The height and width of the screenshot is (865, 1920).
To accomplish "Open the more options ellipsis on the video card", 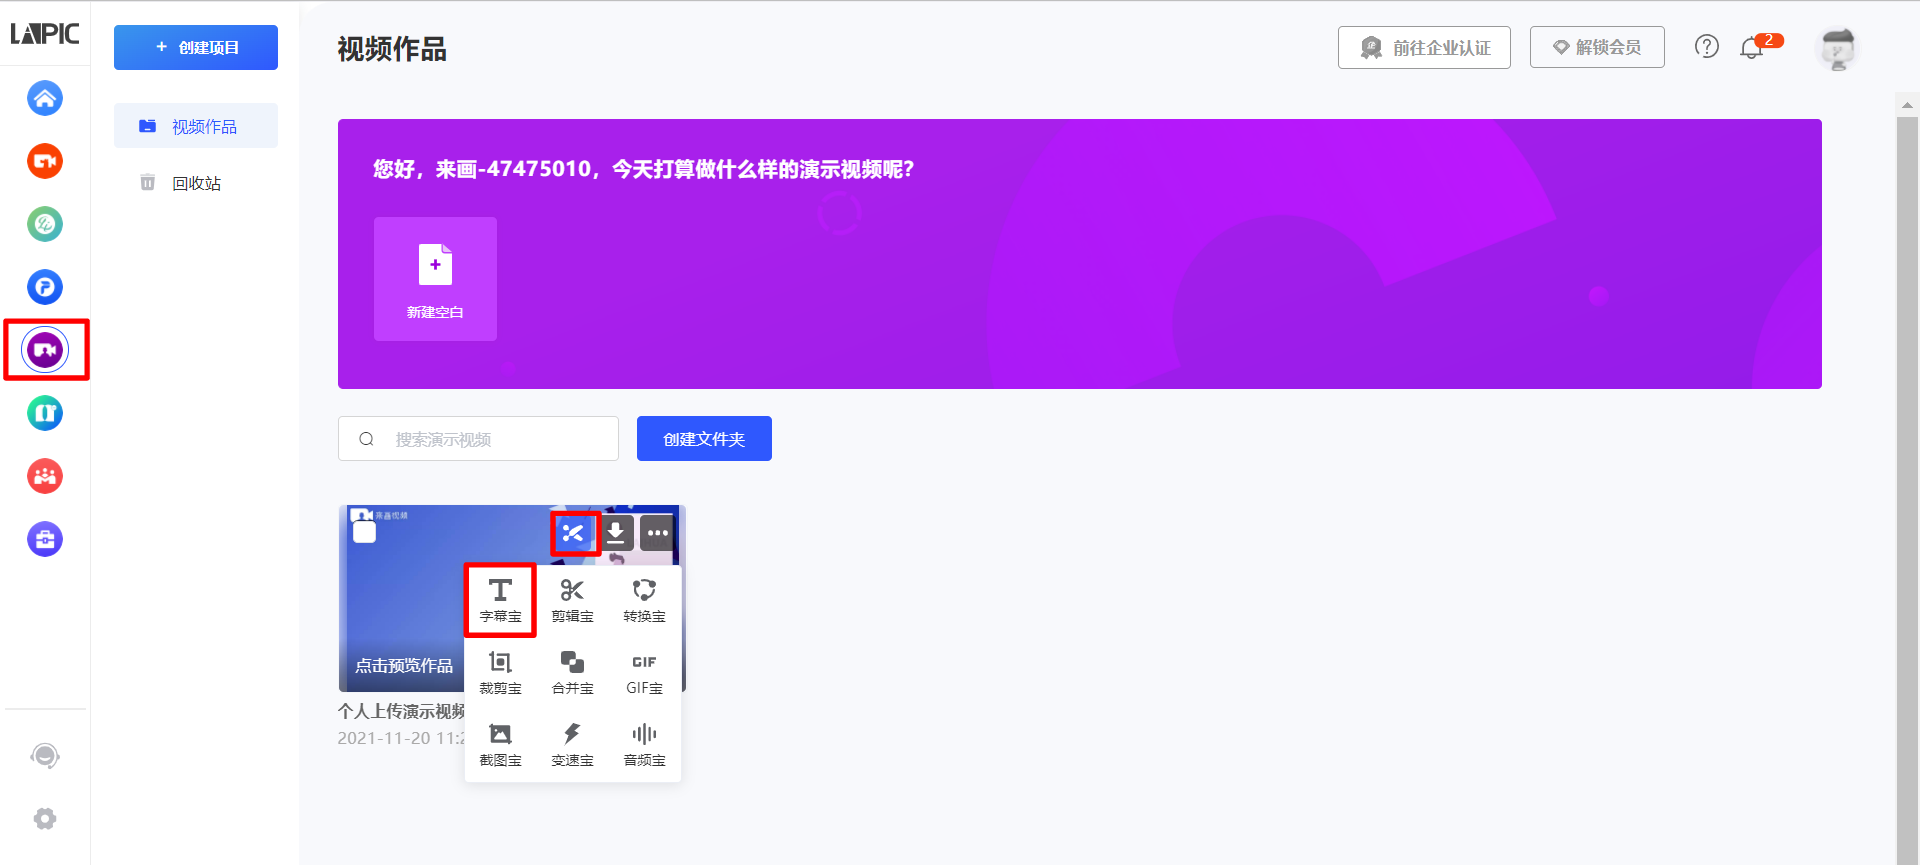I will [657, 533].
